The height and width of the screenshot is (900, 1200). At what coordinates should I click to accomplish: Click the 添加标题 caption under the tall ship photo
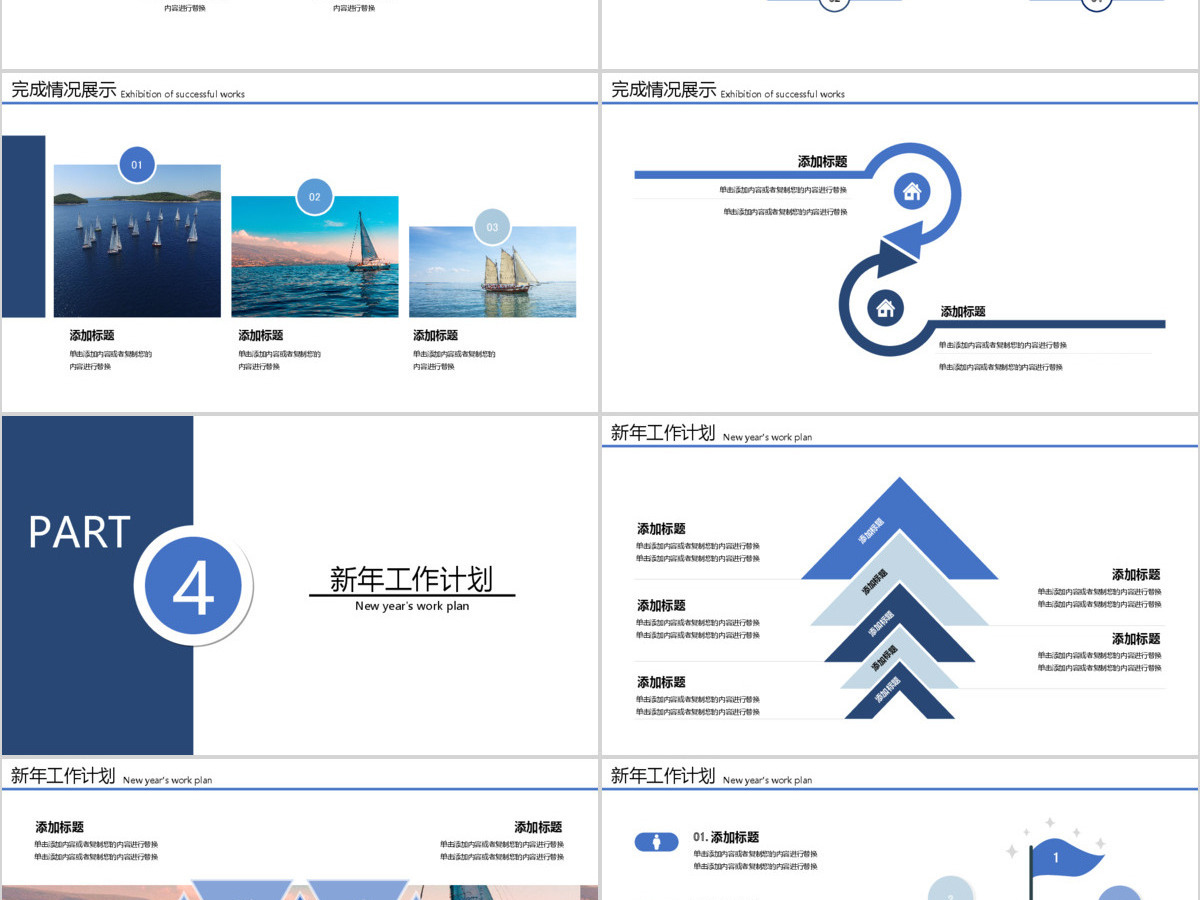(x=436, y=336)
